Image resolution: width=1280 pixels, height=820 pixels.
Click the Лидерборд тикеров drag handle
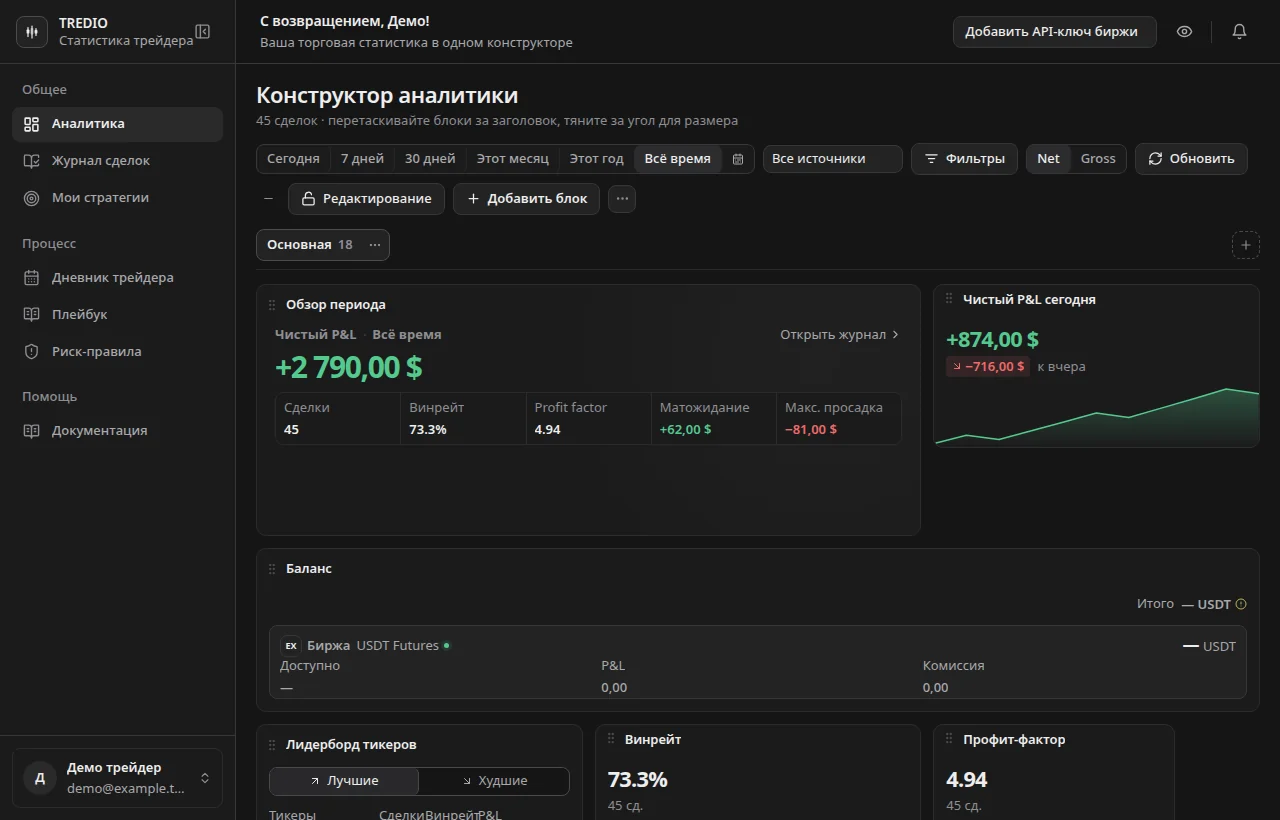tap(272, 745)
